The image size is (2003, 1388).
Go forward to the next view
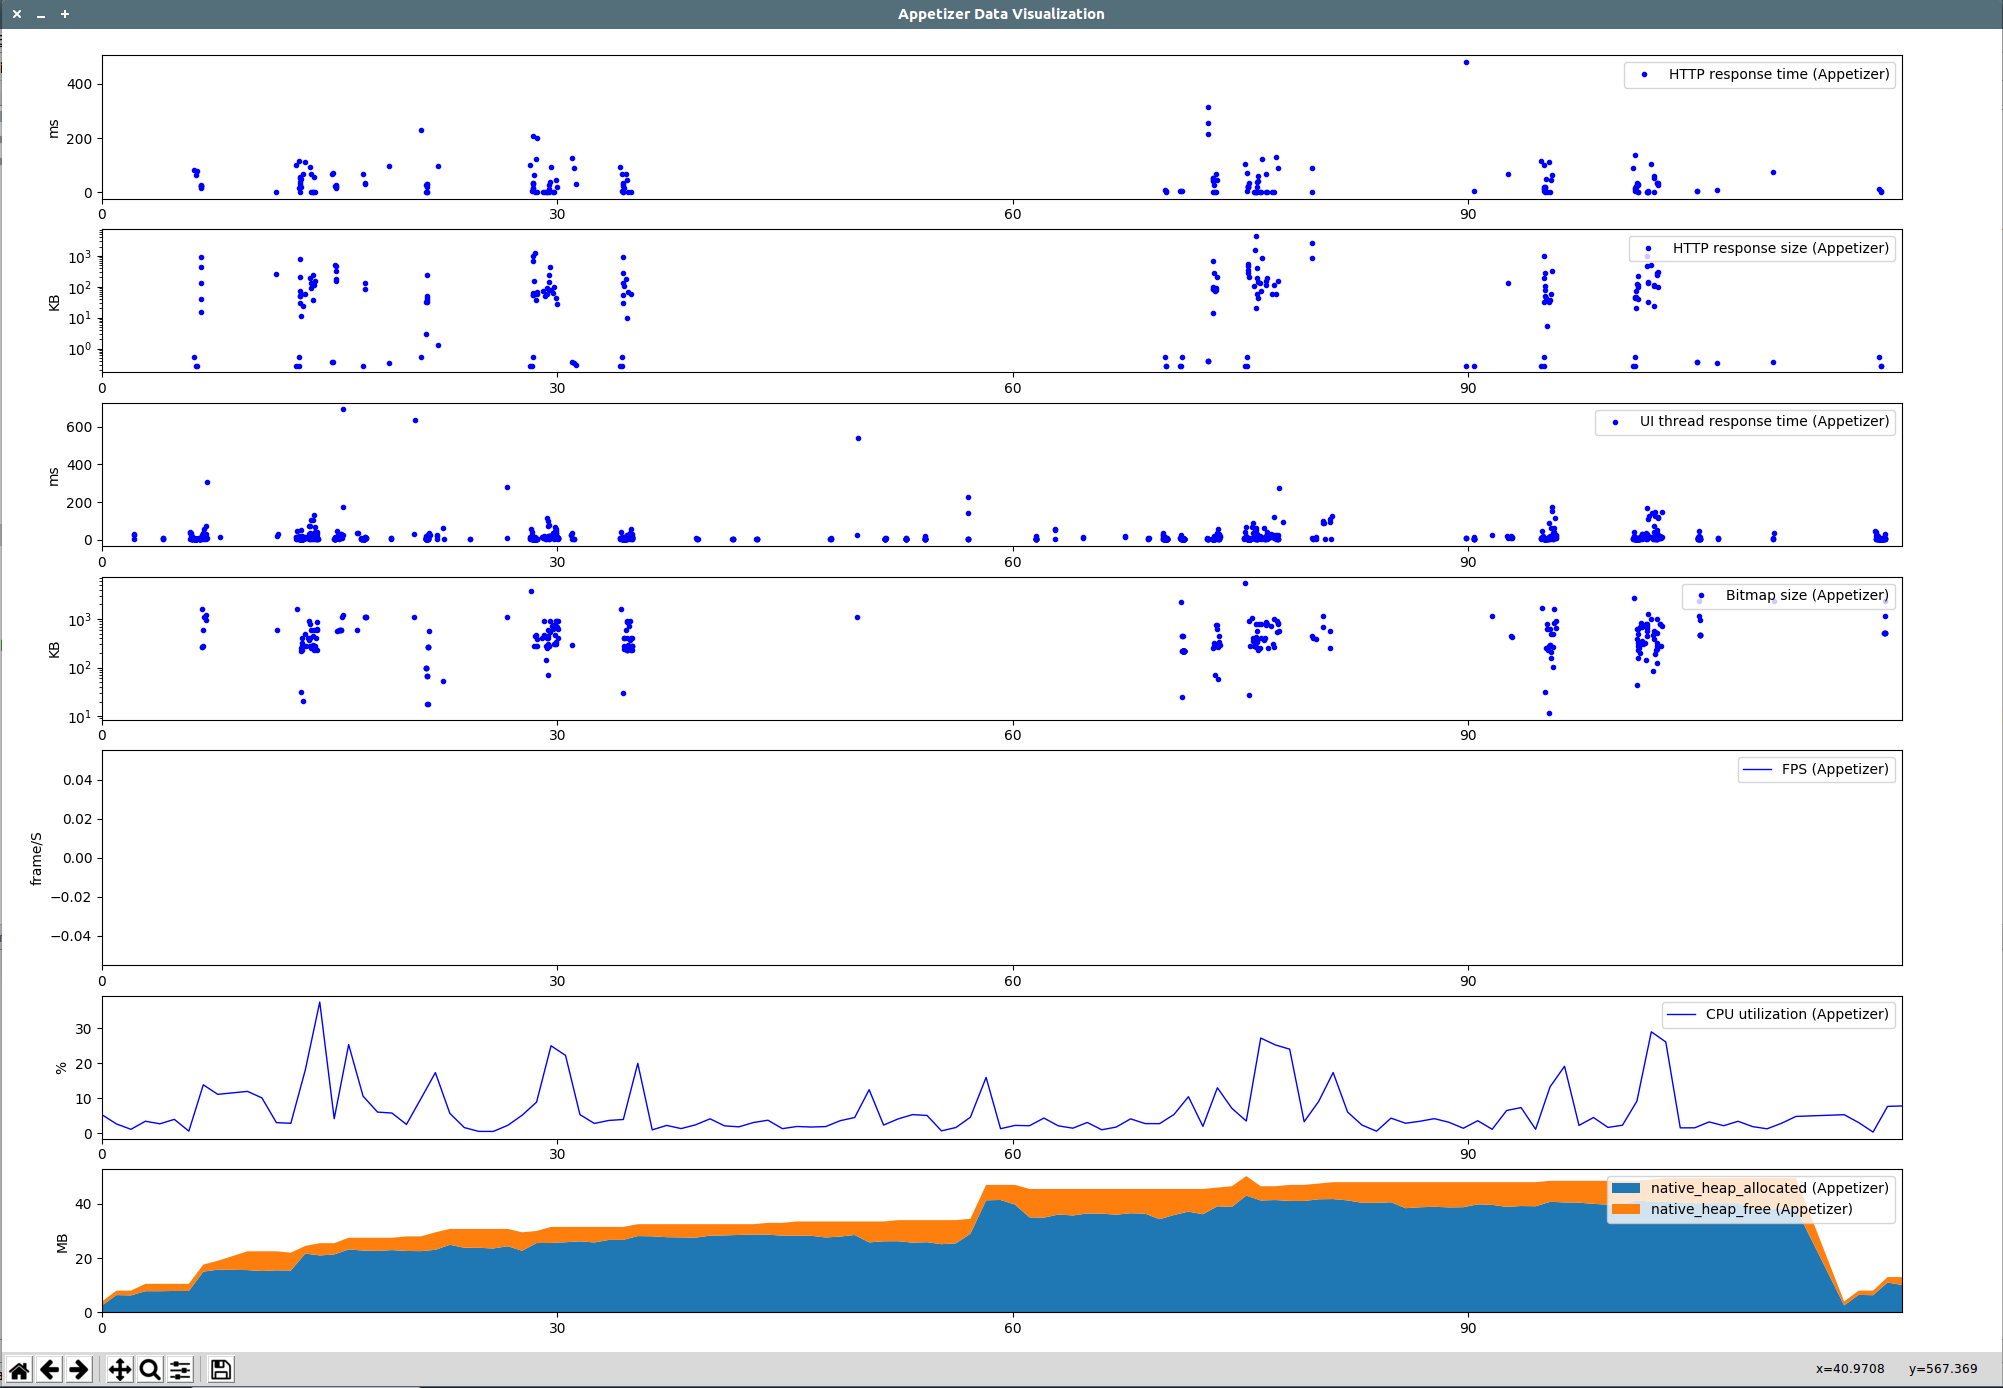[79, 1369]
